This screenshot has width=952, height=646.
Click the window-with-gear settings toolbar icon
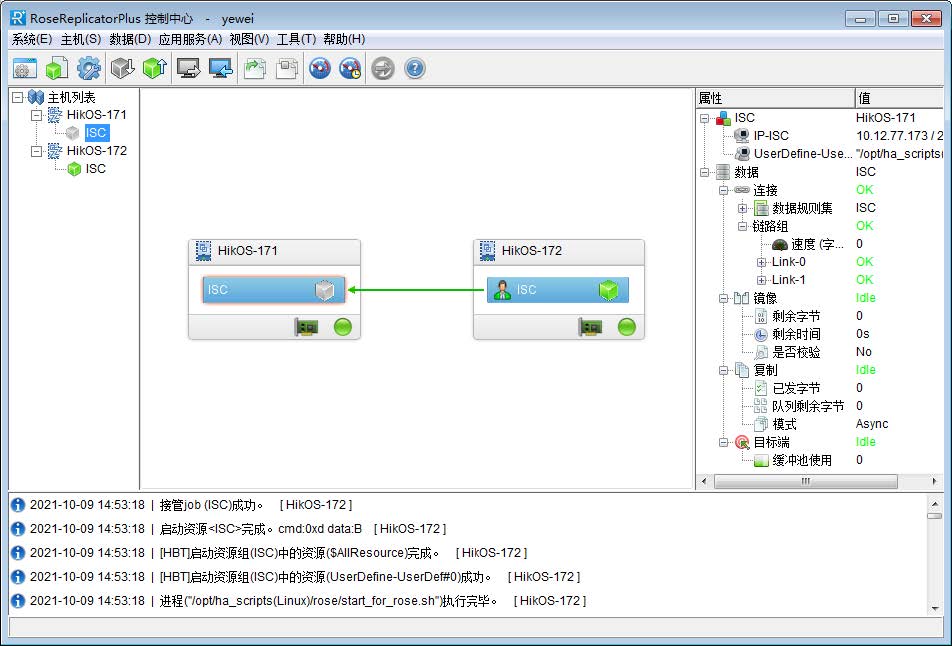pyautogui.click(x=25, y=69)
